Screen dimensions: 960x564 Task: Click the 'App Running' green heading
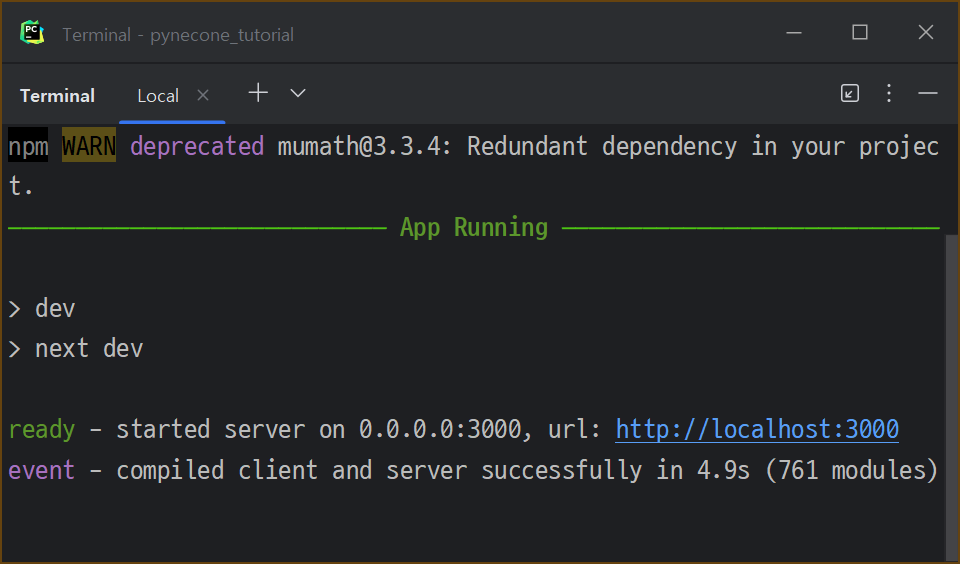tap(473, 227)
